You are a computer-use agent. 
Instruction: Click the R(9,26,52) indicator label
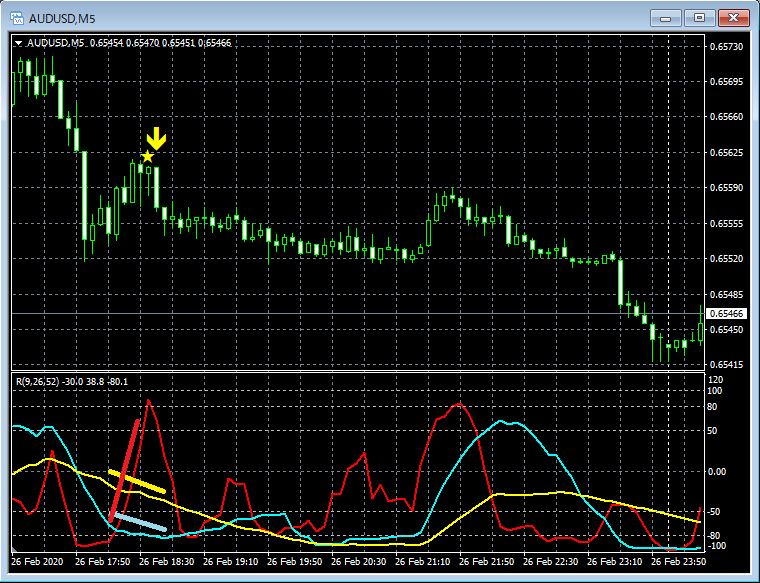(72, 382)
